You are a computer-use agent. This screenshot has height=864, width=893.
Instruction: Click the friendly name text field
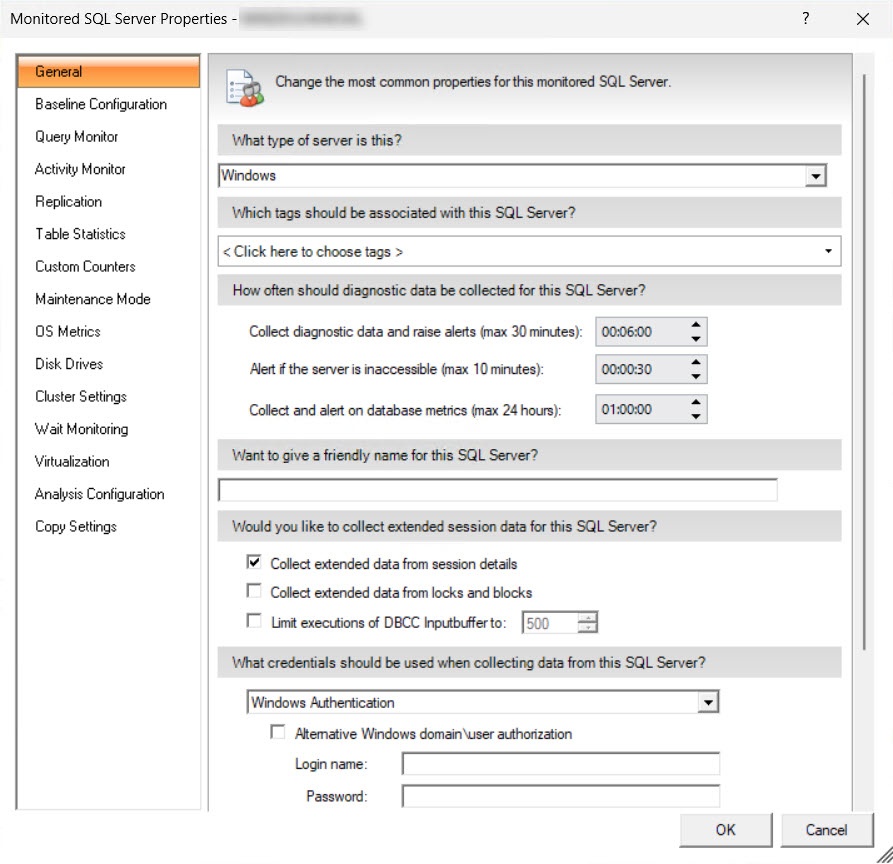497,490
